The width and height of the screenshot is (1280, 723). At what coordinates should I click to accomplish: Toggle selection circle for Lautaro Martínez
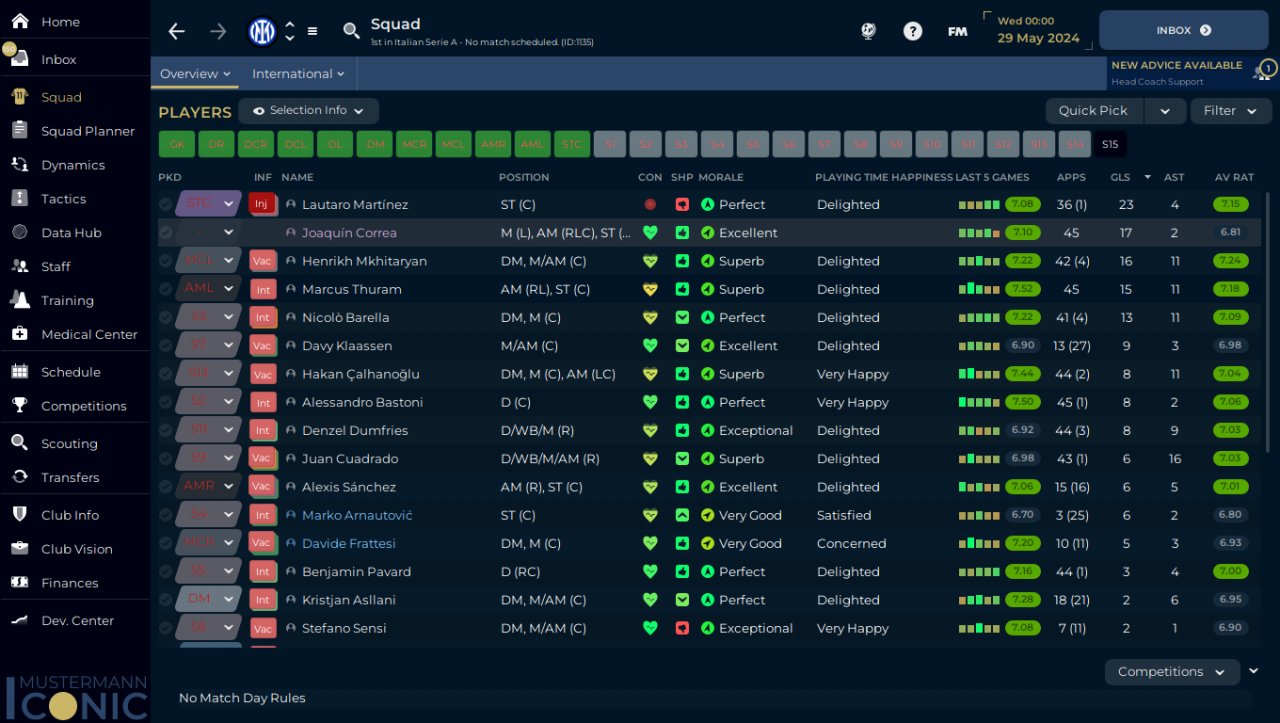click(166, 204)
